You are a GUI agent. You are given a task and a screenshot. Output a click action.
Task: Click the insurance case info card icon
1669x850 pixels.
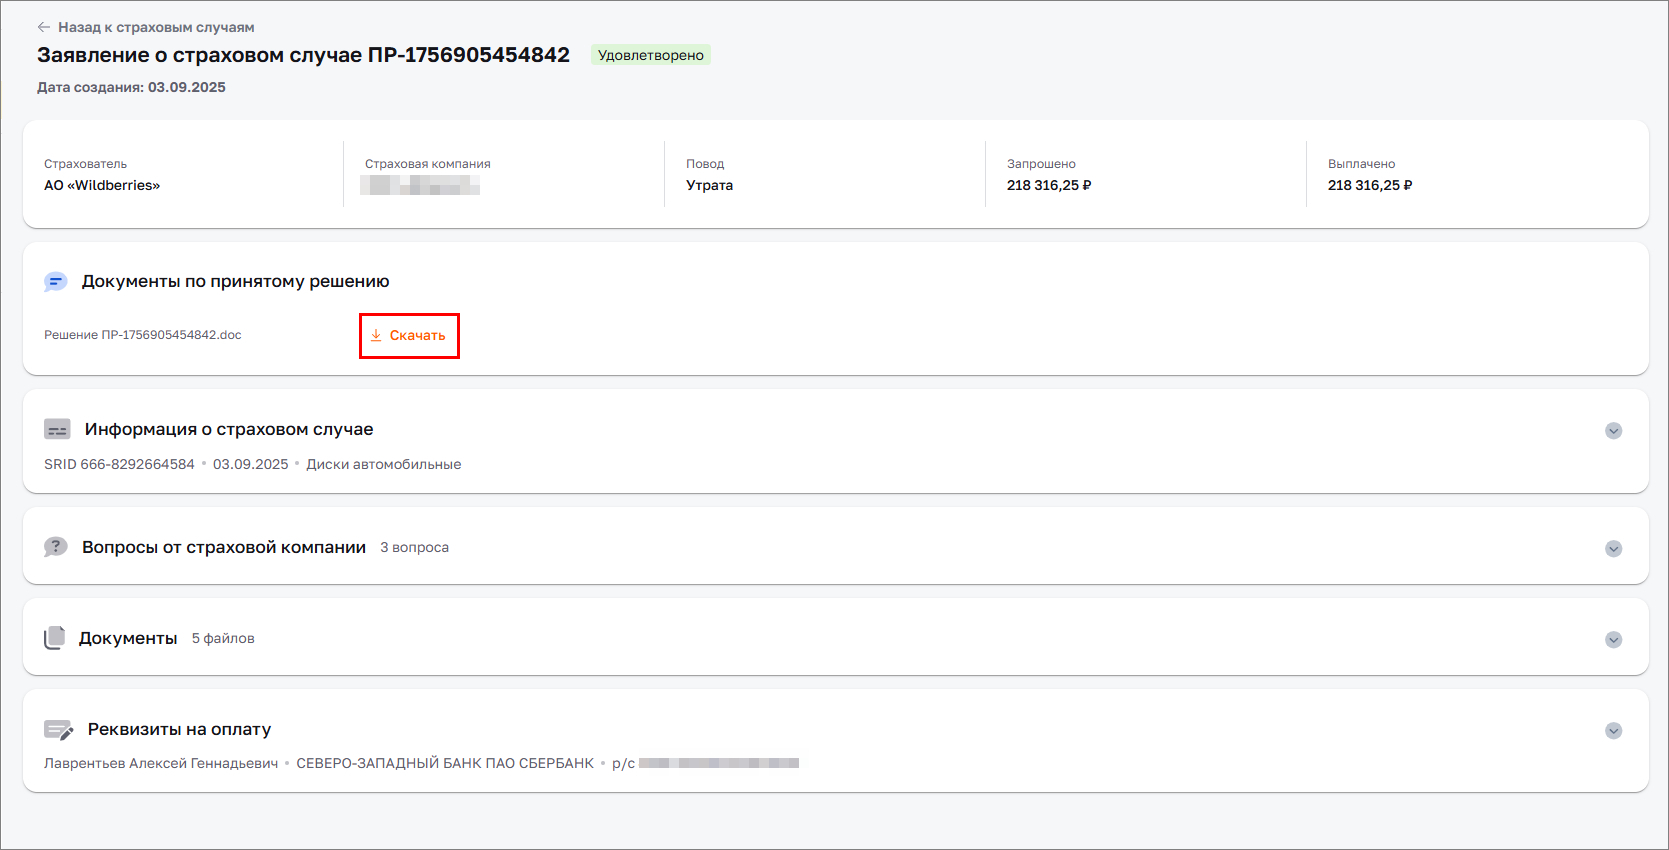click(57, 430)
